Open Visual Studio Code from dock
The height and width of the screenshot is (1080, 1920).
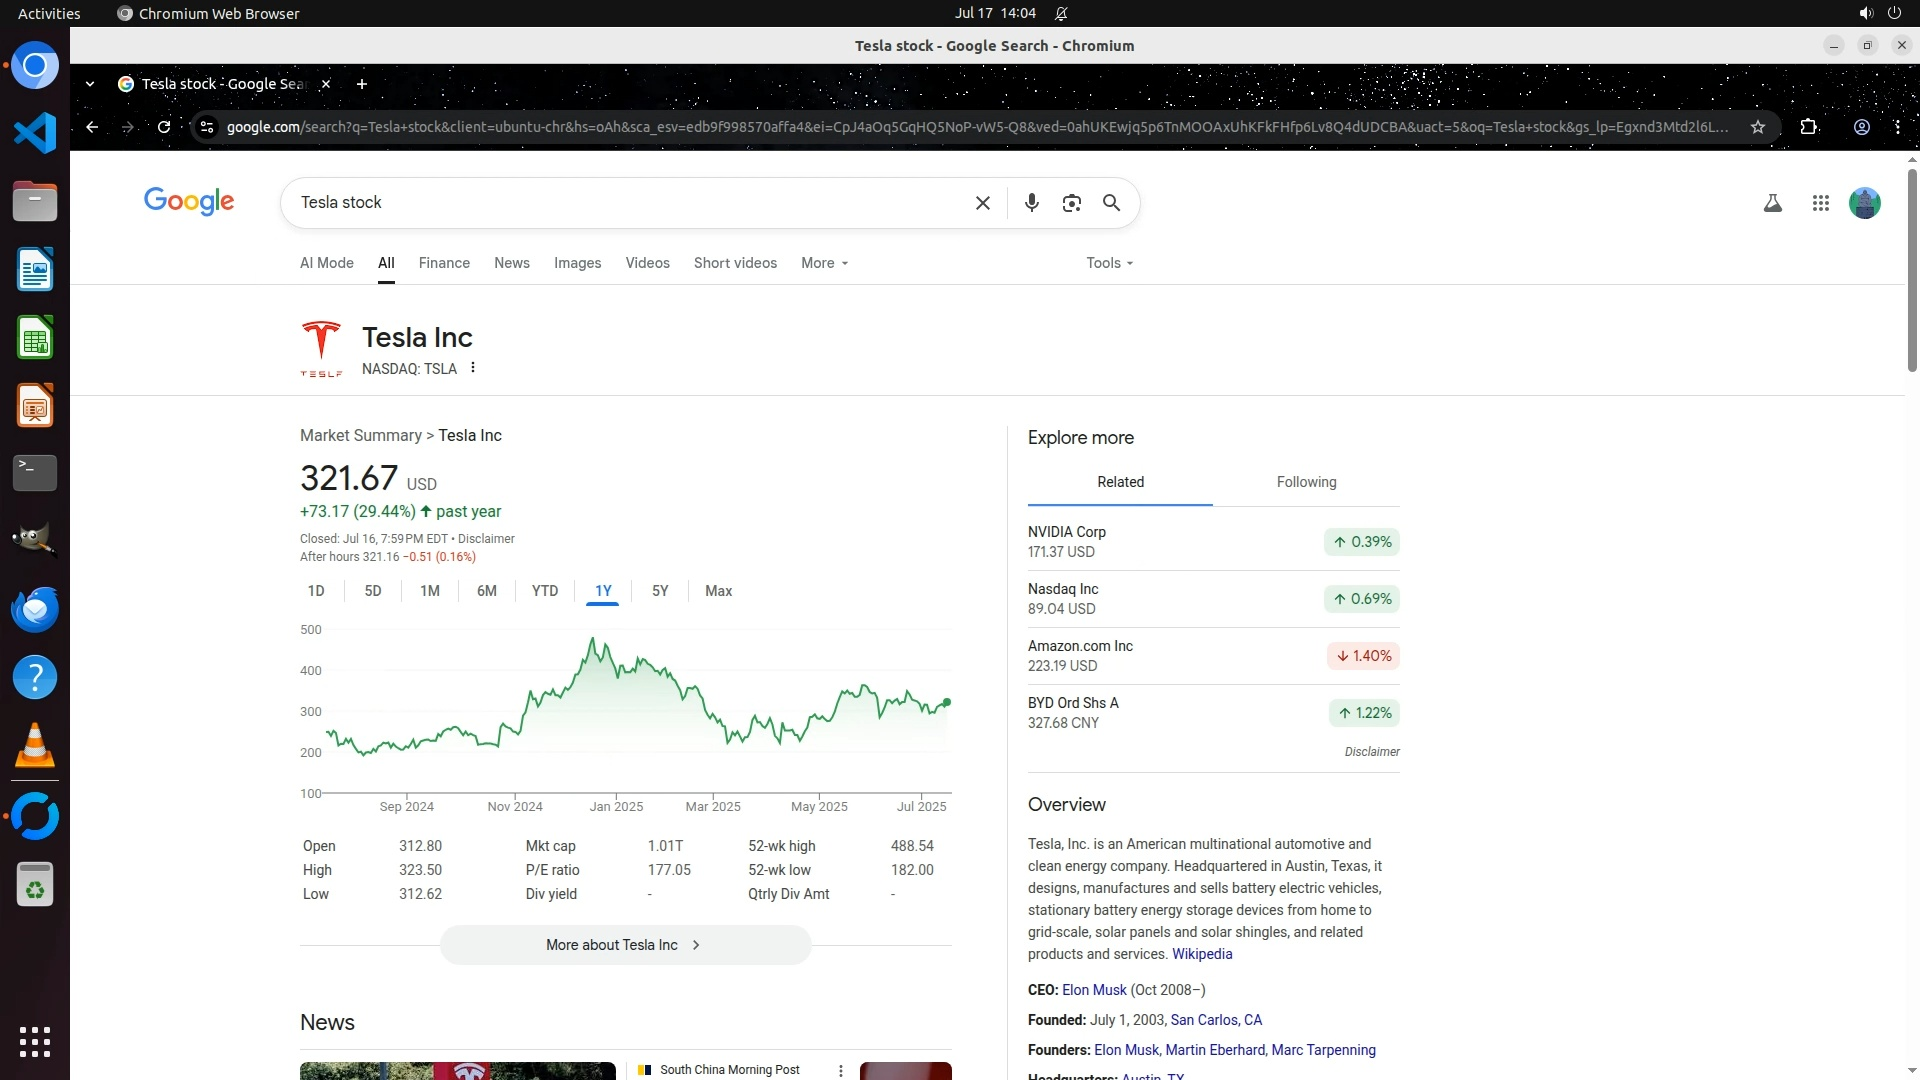click(35, 133)
